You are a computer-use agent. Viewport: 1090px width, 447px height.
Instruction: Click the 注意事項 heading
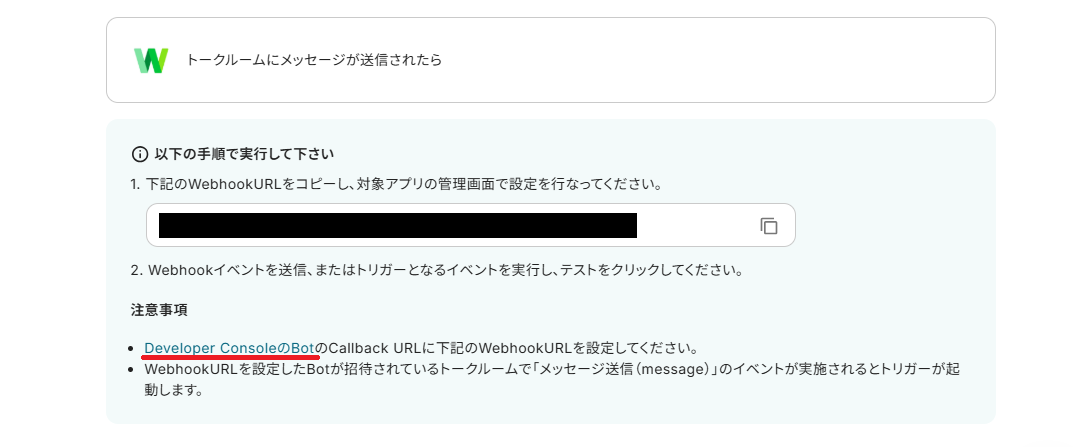158,310
